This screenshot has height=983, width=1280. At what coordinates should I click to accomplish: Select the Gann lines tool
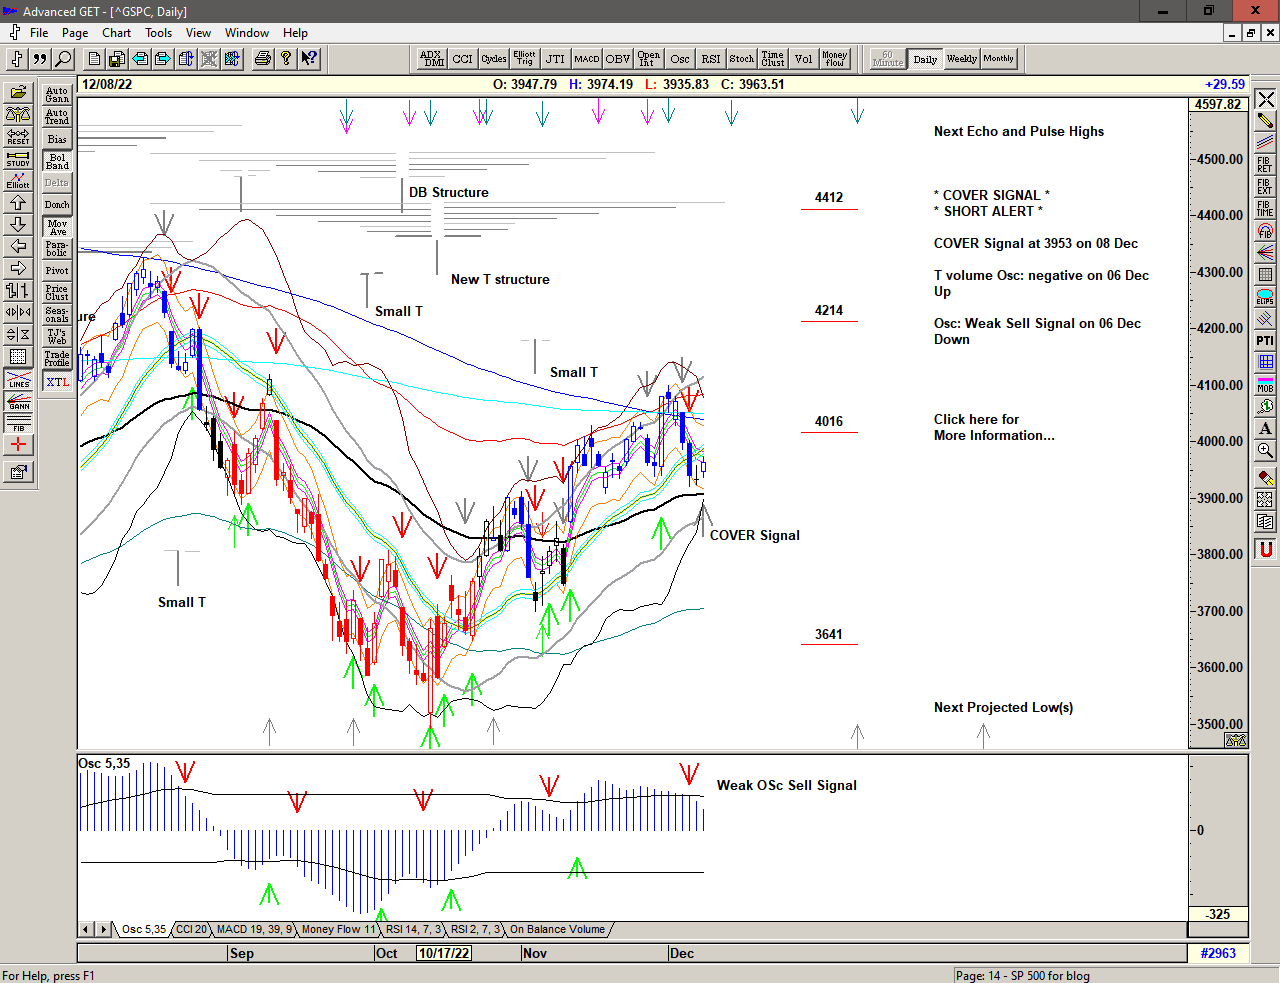pyautogui.click(x=18, y=401)
